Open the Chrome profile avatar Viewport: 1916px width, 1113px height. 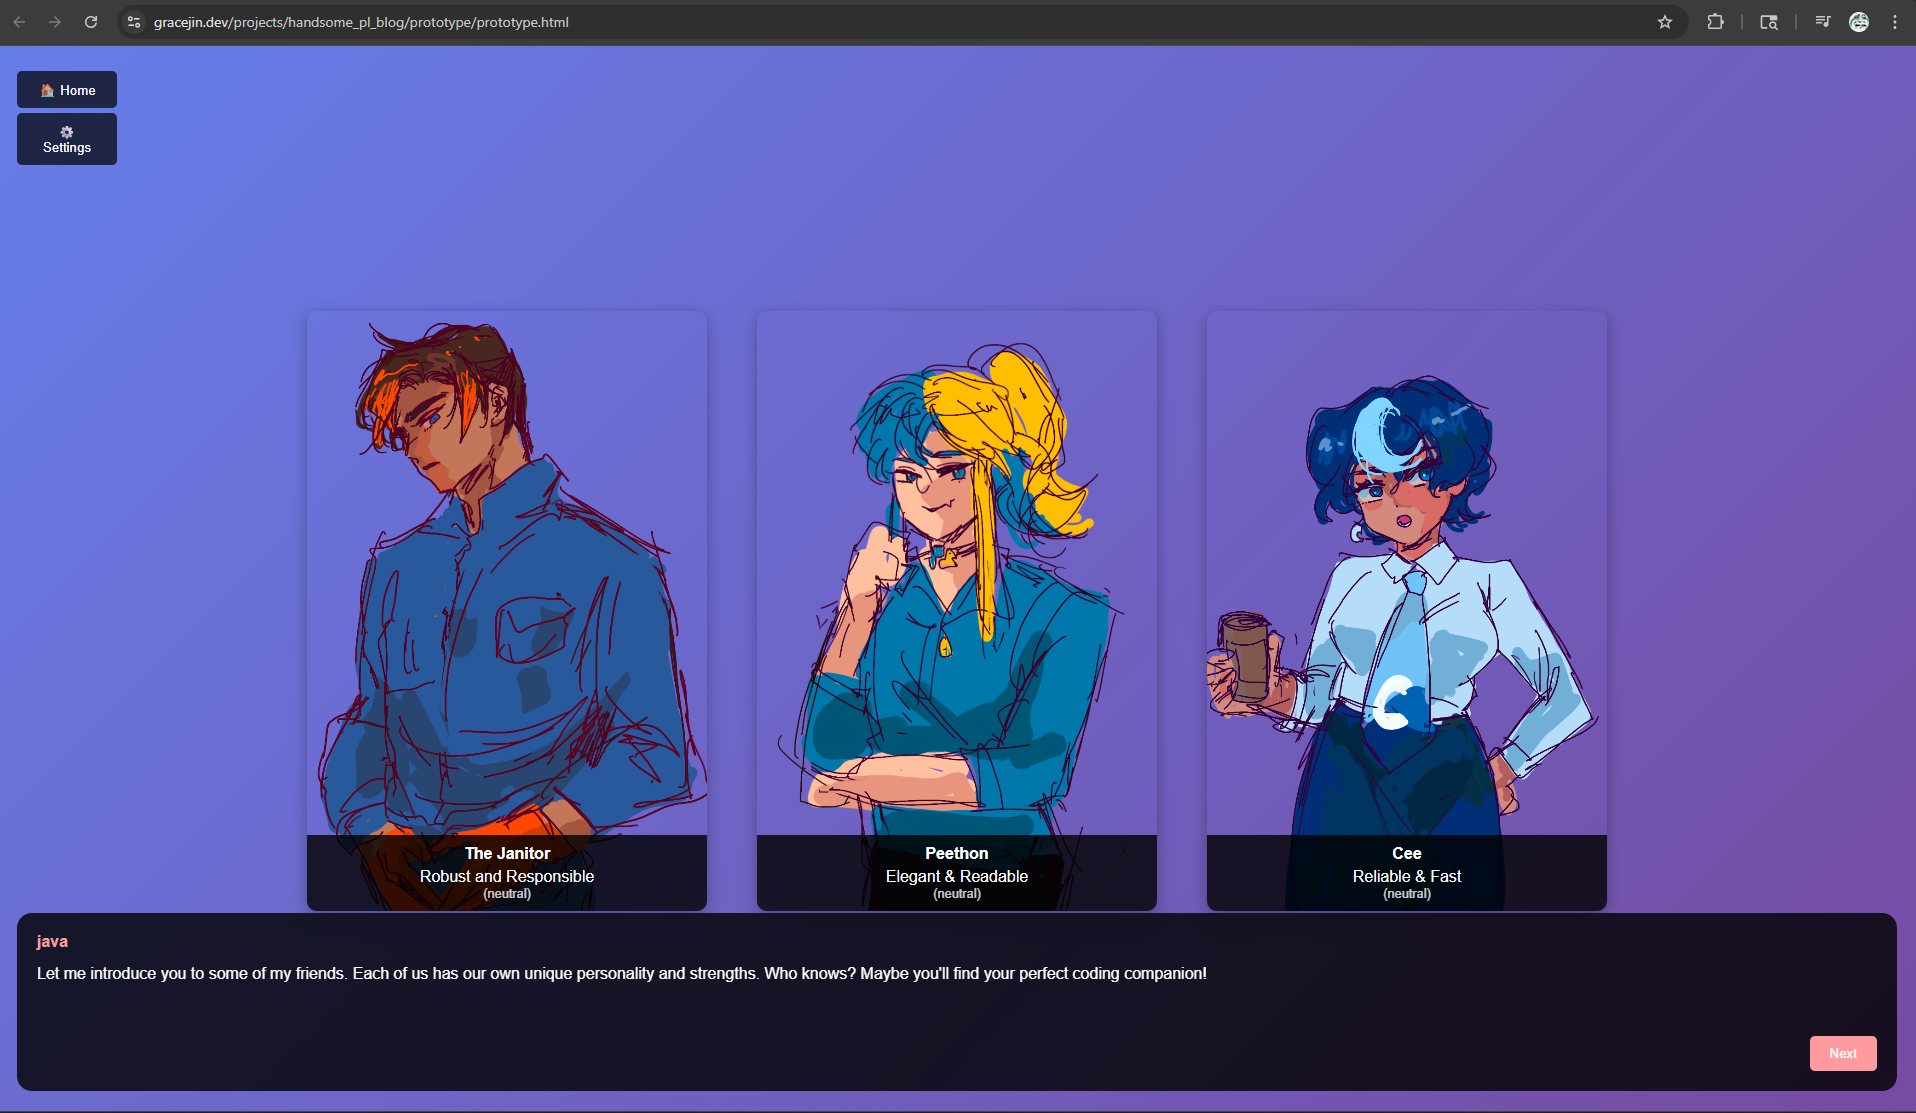1859,22
